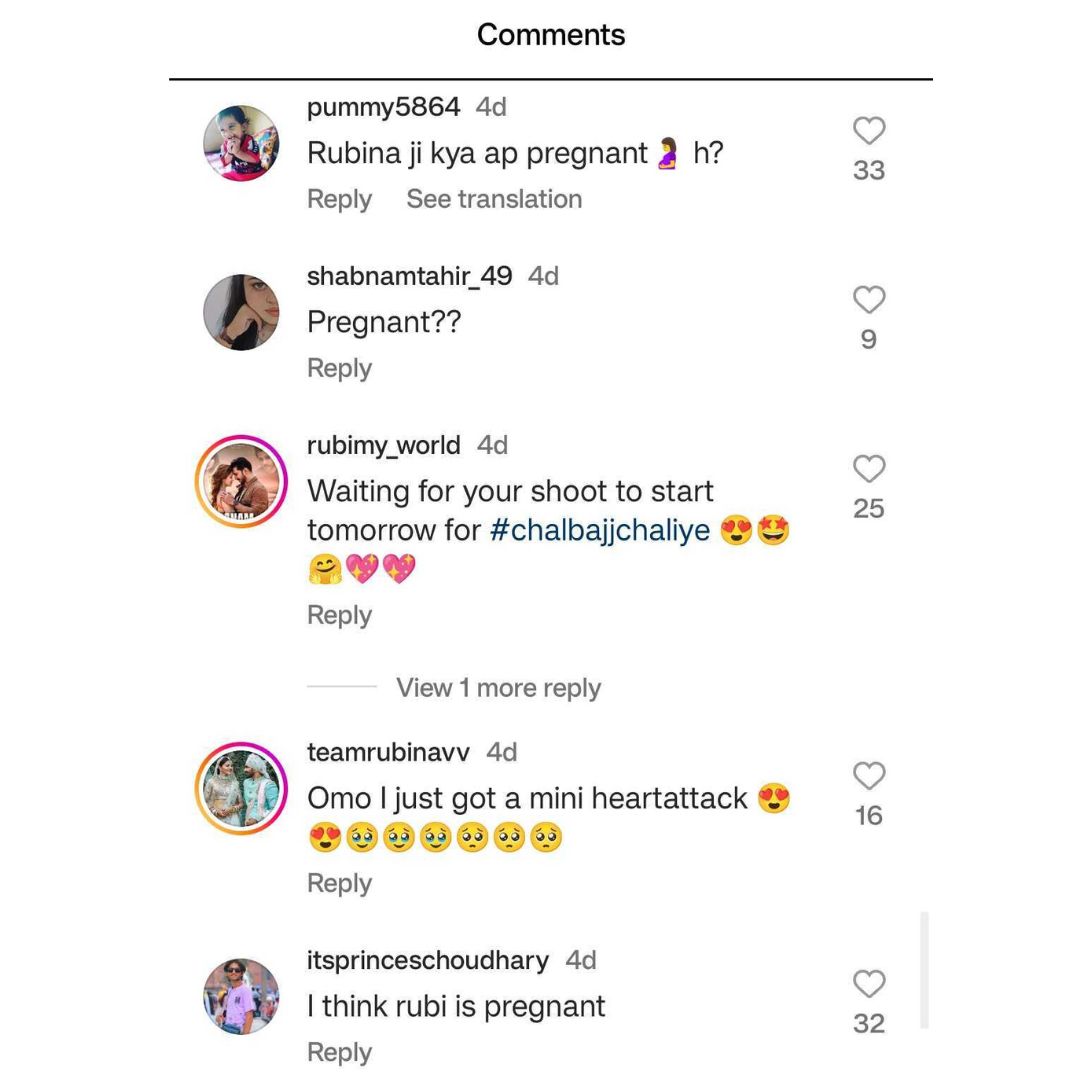Reply to pummy5864's comment
This screenshot has width=1080, height=1080.
(x=339, y=200)
